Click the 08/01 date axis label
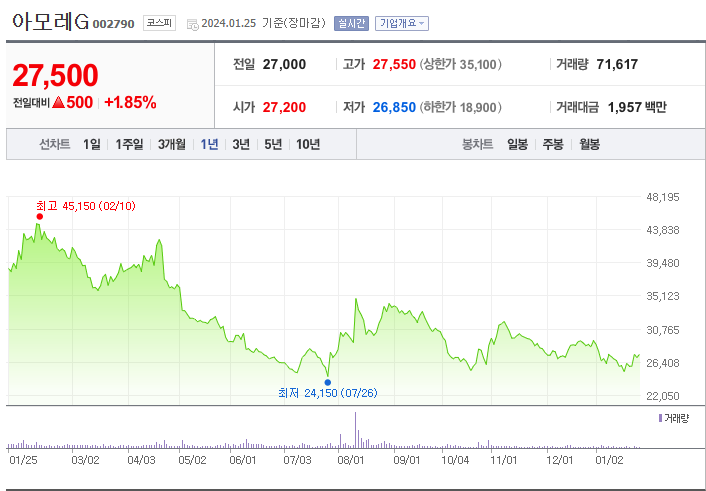 [x=351, y=460]
